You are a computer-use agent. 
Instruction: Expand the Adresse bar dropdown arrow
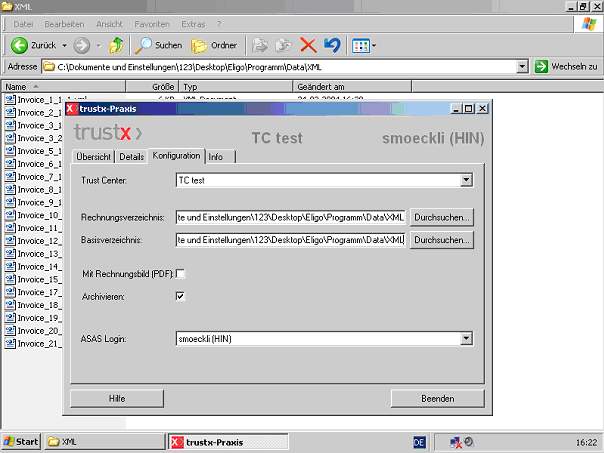pyautogui.click(x=522, y=66)
